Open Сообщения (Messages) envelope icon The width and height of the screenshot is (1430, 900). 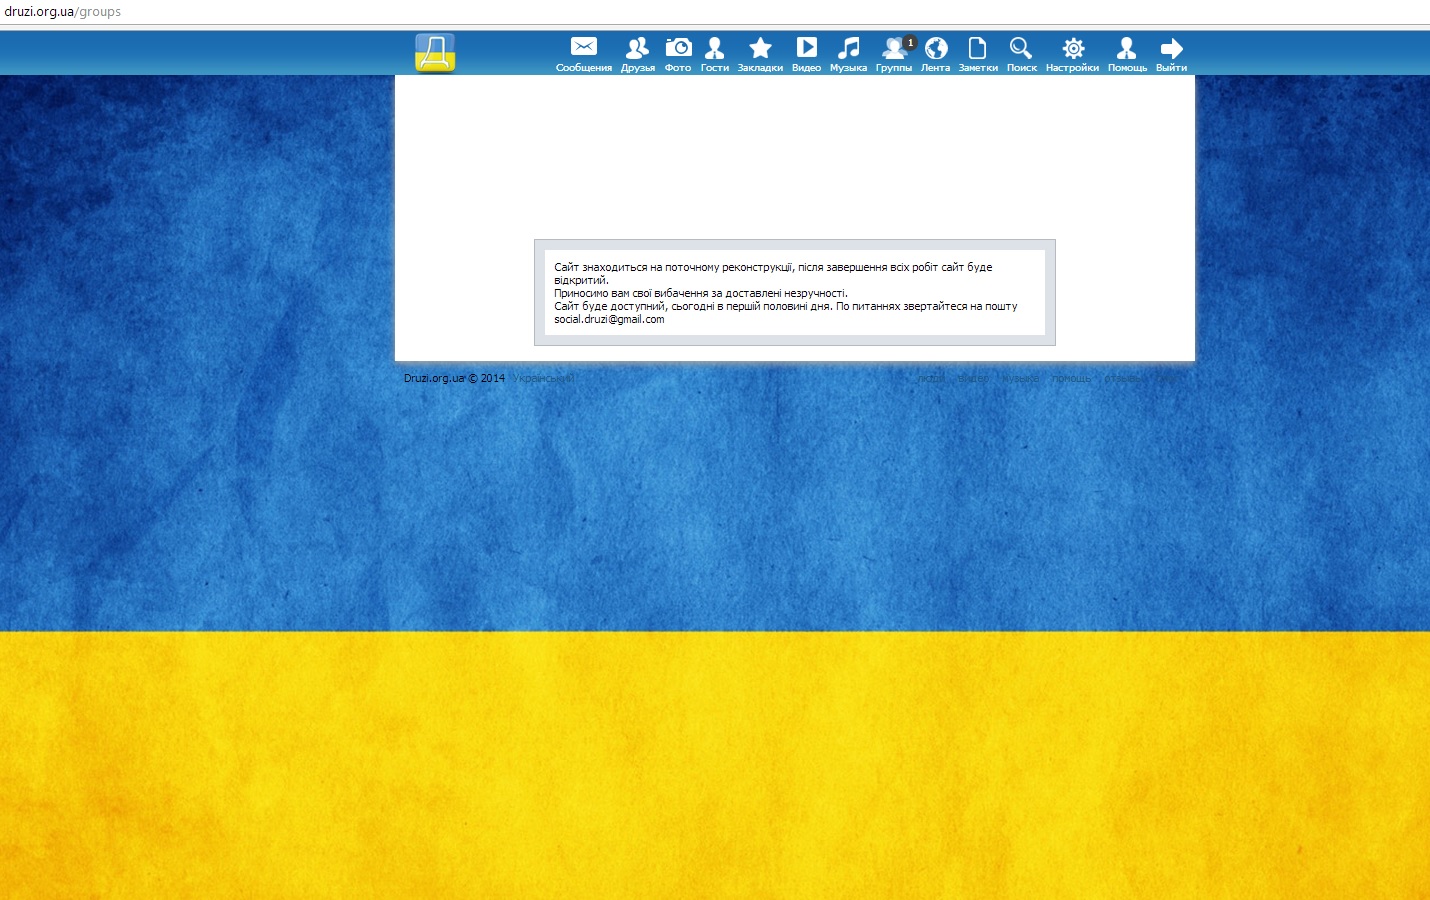pos(583,49)
